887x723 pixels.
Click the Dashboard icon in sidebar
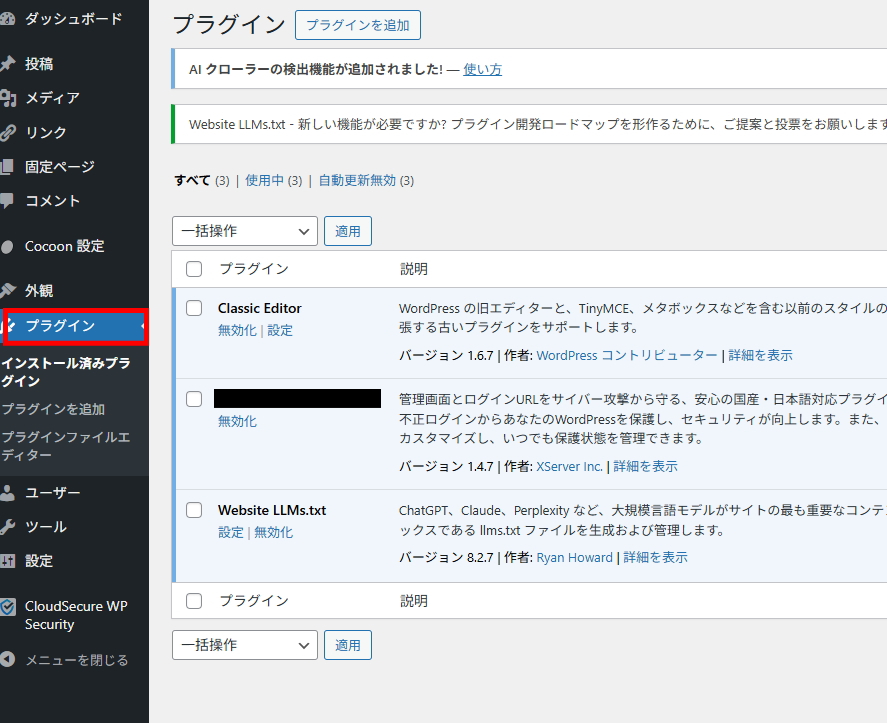coord(7,19)
